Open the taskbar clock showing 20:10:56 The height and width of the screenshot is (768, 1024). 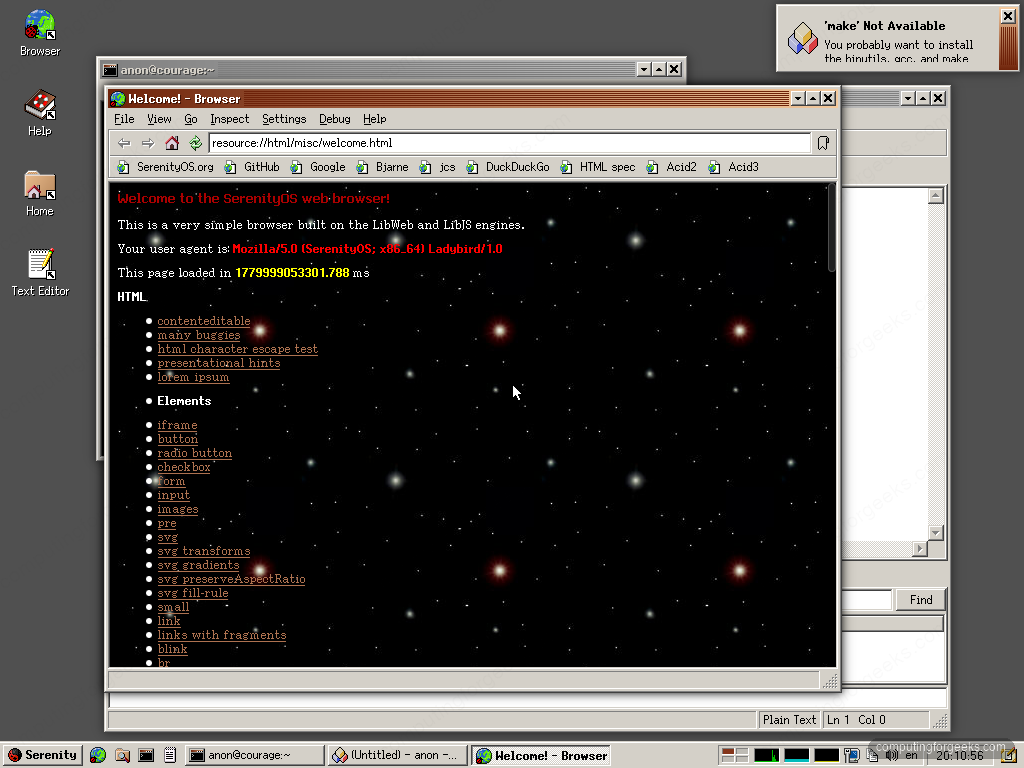click(x=960, y=755)
